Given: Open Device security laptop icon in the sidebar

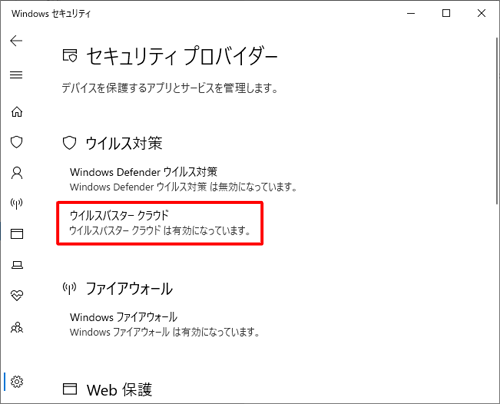Looking at the screenshot, I should 17,265.
